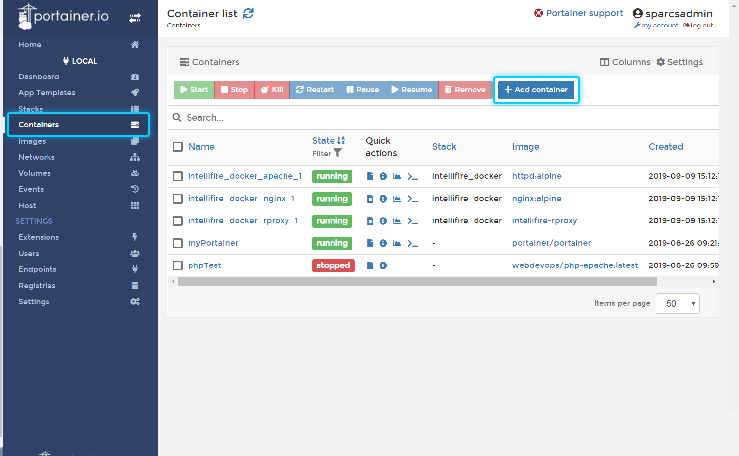Click inspect info icon for nginx container
739x456 pixels.
pyautogui.click(x=383, y=199)
